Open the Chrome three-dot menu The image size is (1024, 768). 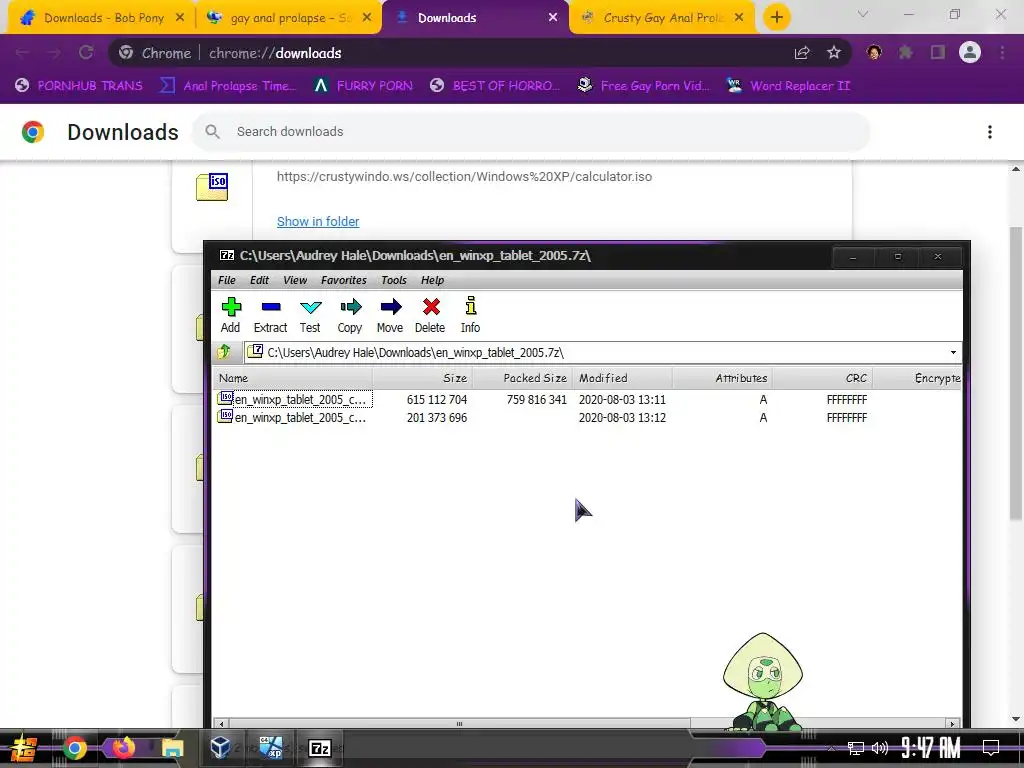tap(1002, 52)
